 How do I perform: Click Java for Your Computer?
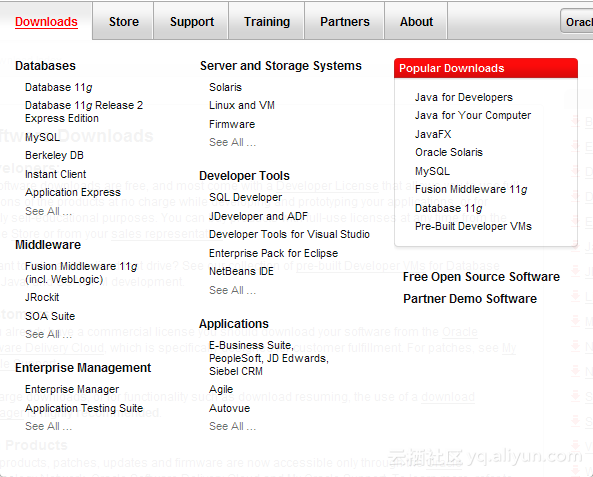[x=473, y=115]
